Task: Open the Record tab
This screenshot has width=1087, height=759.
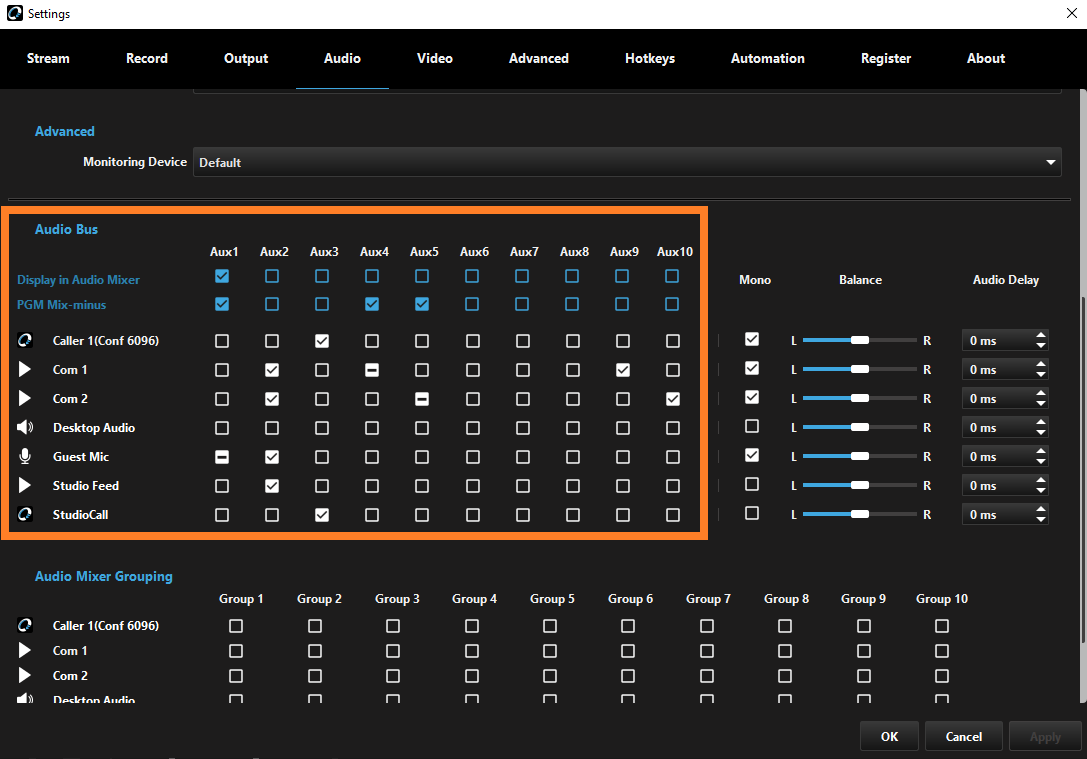Action: pos(147,58)
